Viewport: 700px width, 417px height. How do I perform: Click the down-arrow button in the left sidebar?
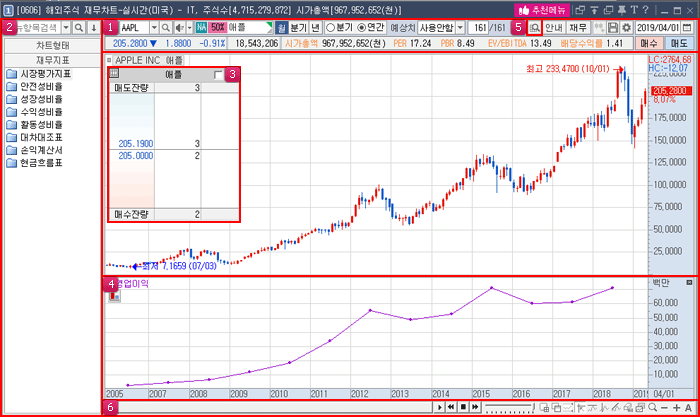[94, 28]
